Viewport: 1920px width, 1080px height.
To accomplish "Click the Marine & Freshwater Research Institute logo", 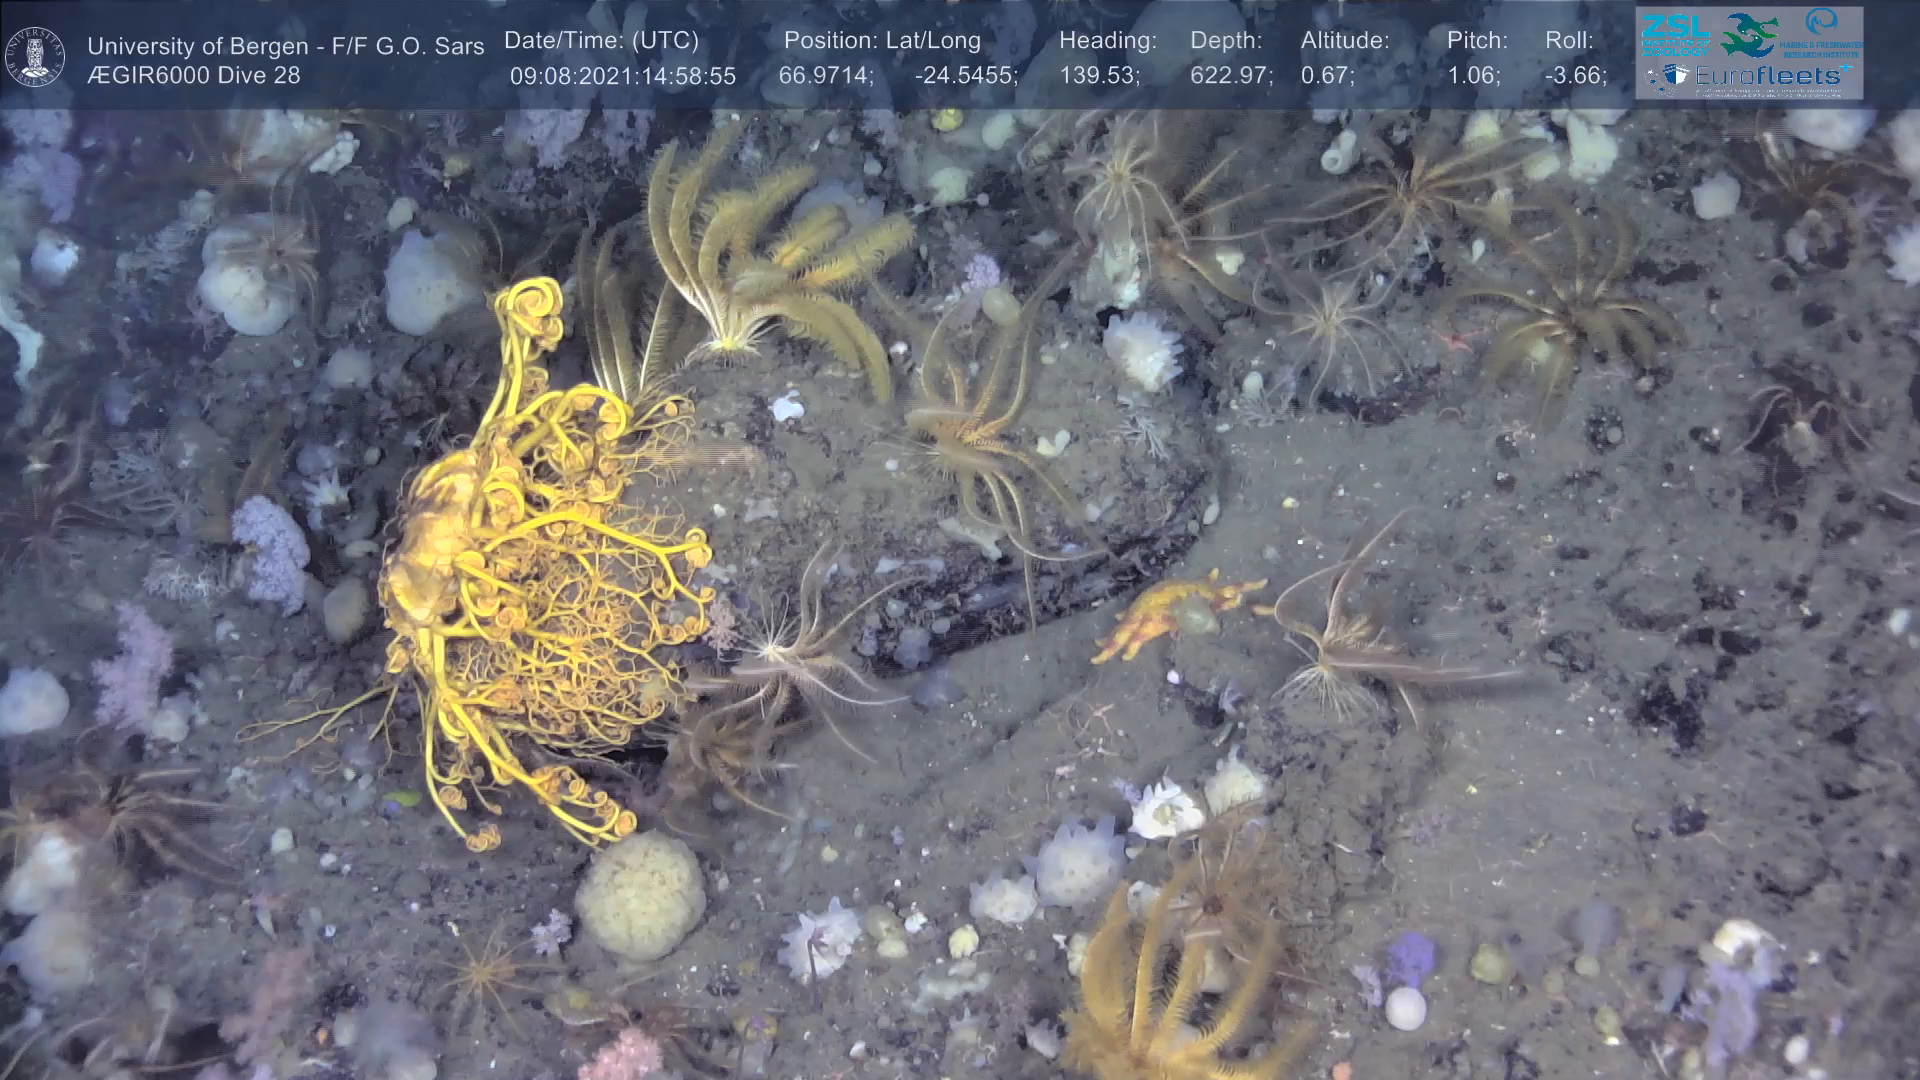I will point(1822,35).
